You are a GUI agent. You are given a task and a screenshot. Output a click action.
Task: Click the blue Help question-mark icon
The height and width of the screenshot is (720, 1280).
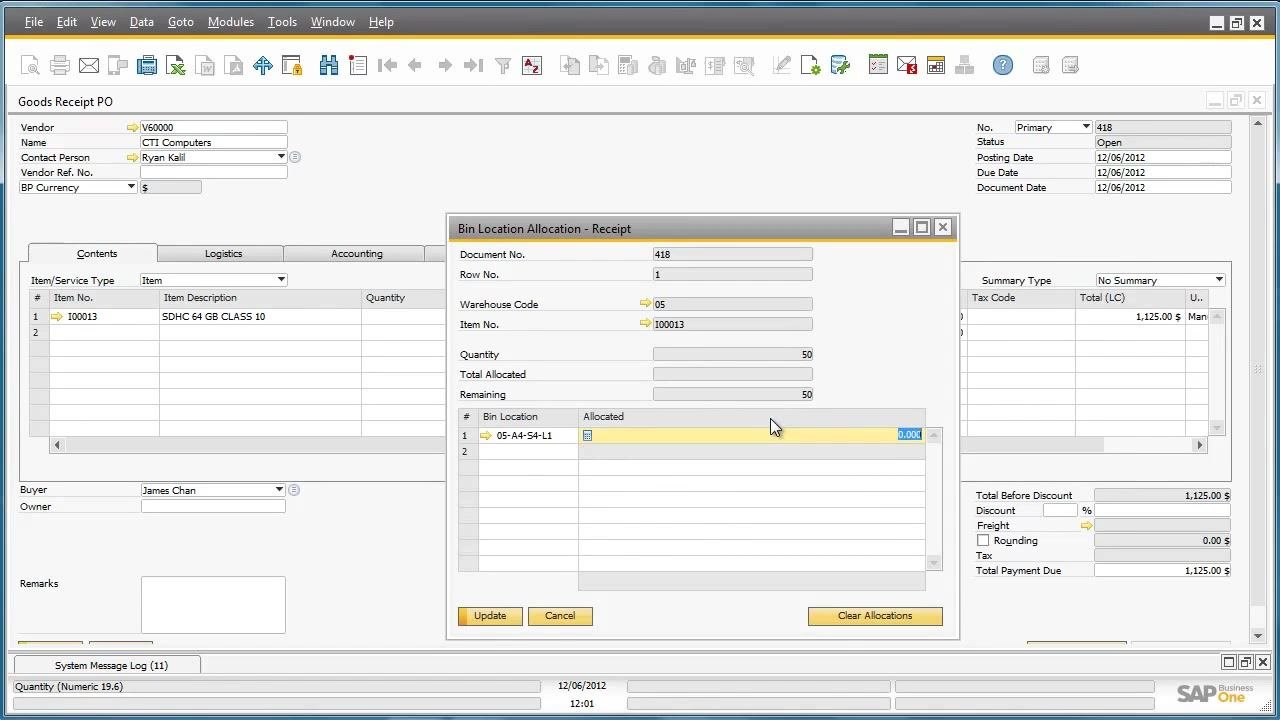(x=1003, y=66)
